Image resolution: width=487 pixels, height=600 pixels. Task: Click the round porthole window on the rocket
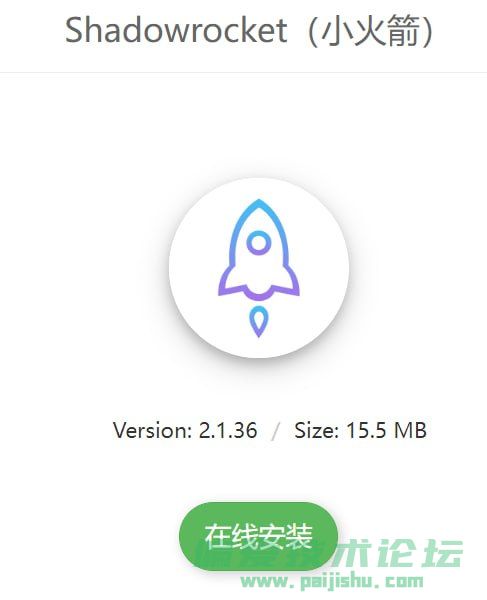point(259,243)
